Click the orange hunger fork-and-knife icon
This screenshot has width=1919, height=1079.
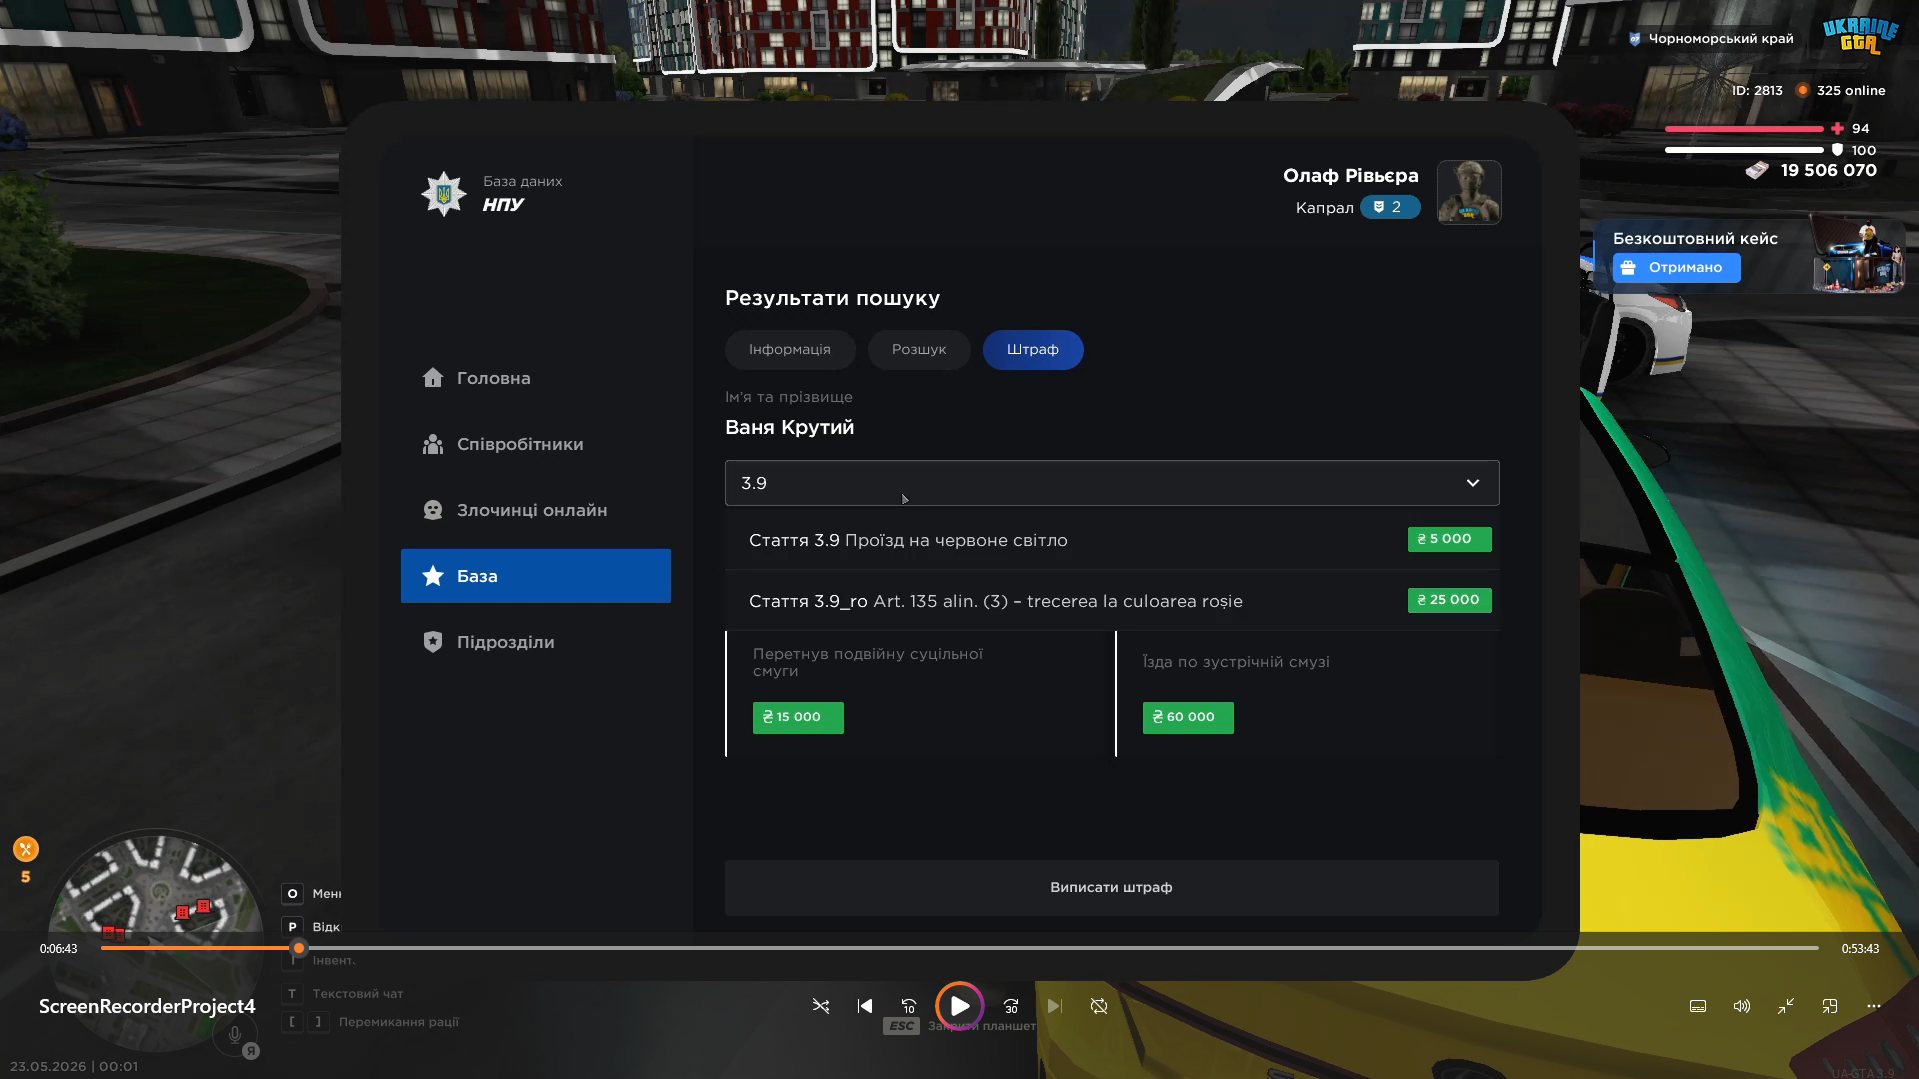click(x=26, y=849)
